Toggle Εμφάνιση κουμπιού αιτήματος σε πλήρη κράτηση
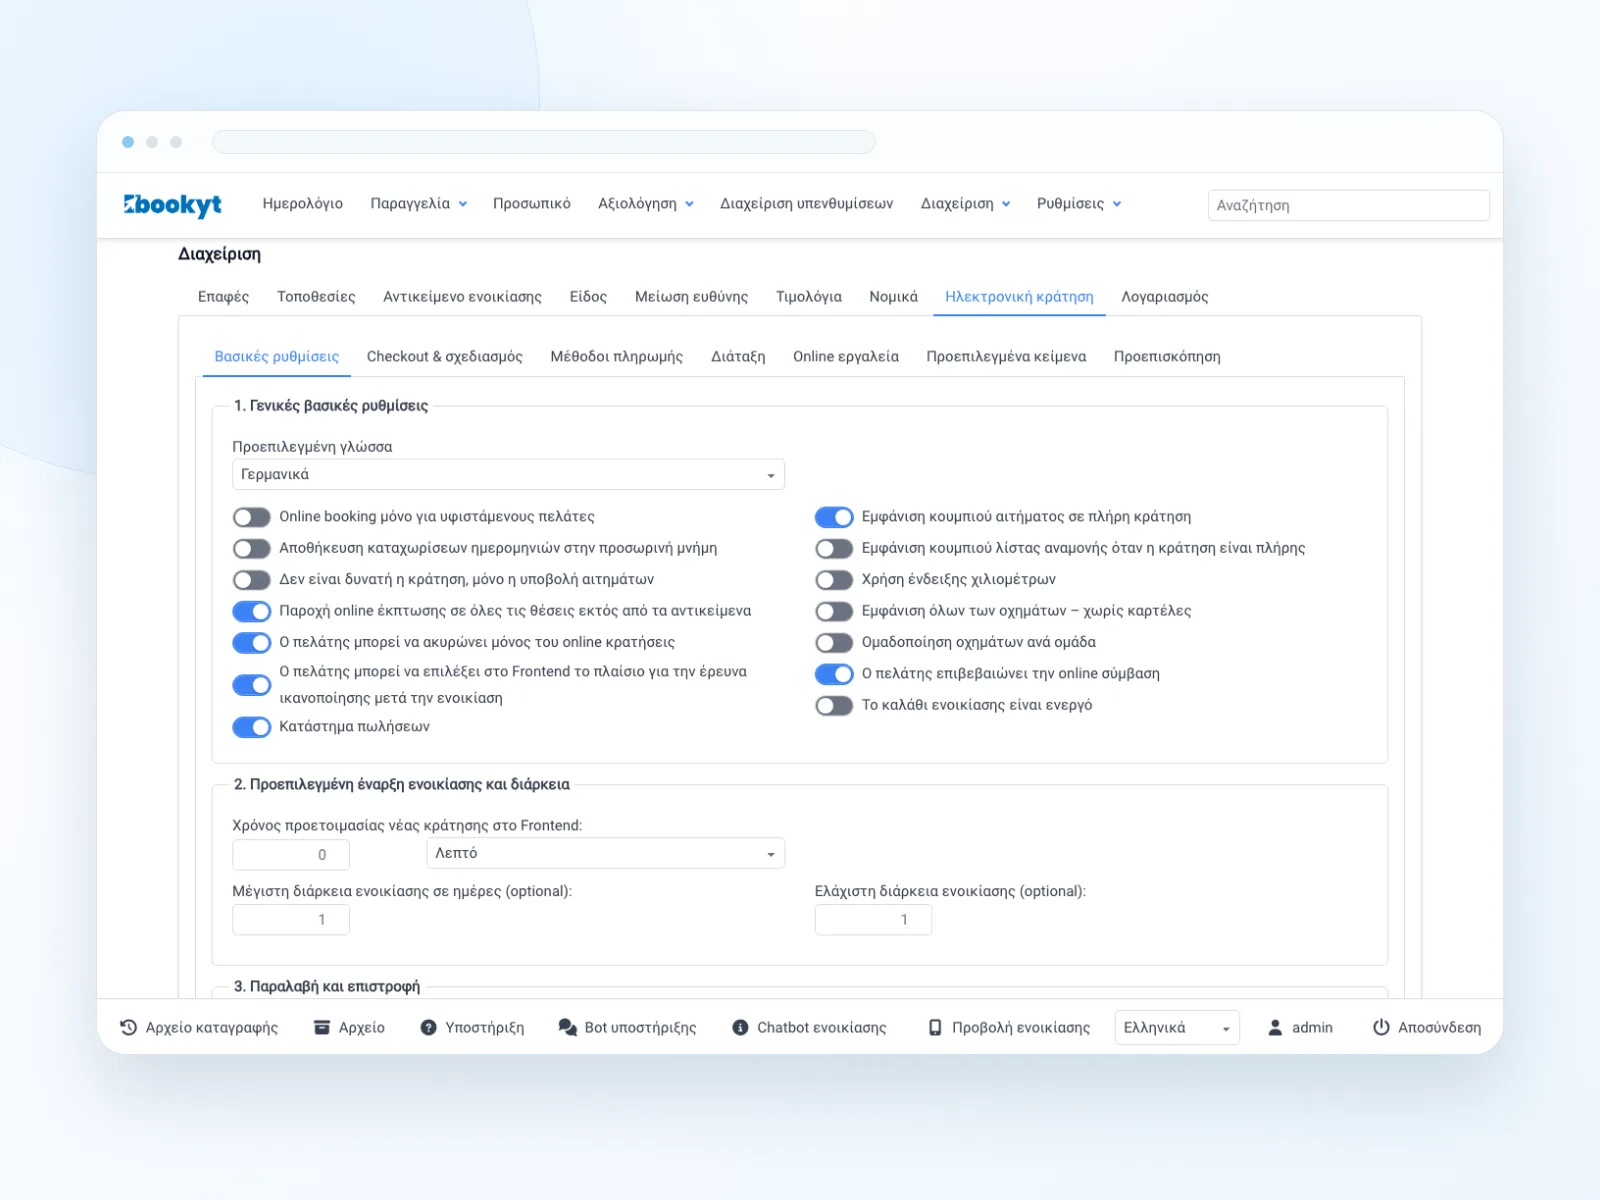This screenshot has width=1600, height=1200. (x=834, y=517)
